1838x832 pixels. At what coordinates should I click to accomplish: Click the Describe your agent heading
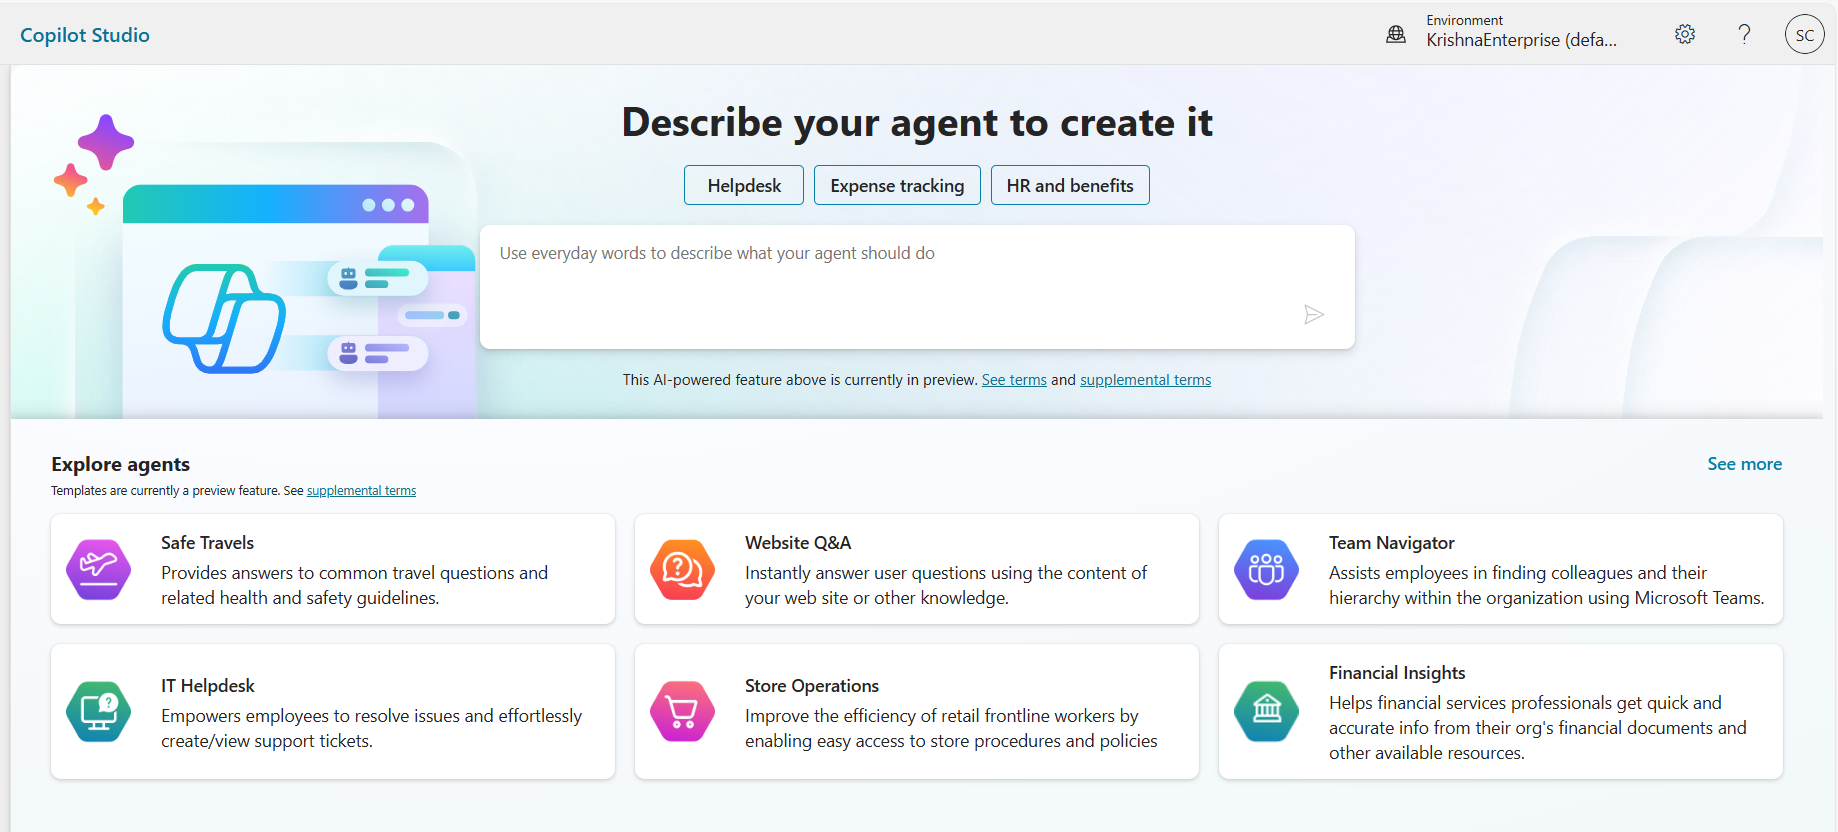(917, 123)
